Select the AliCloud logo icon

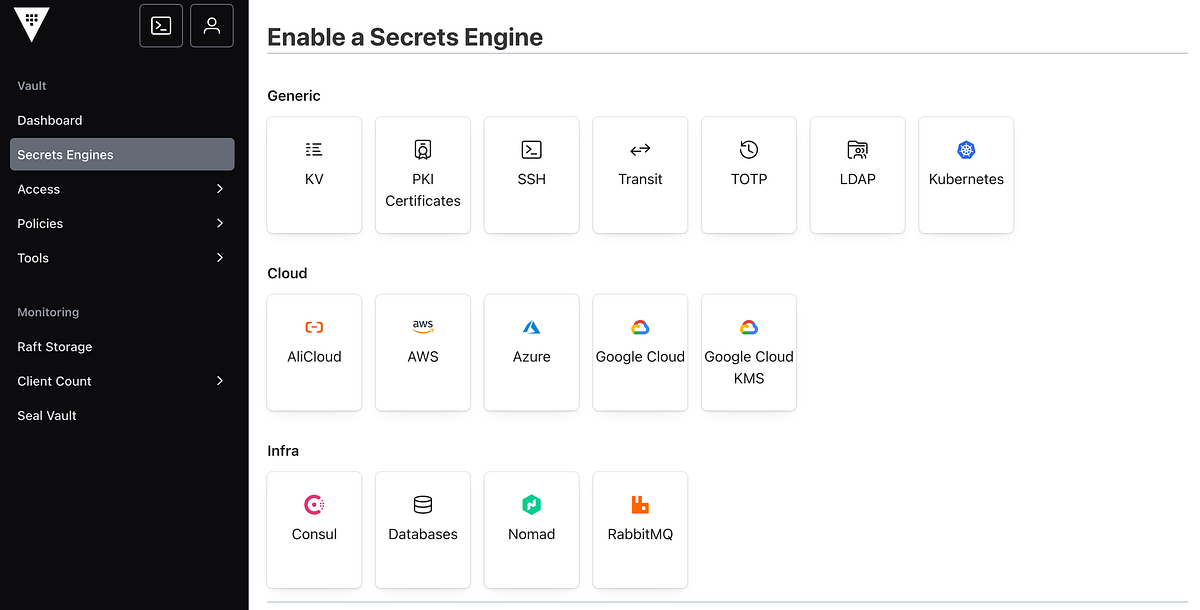pos(314,327)
